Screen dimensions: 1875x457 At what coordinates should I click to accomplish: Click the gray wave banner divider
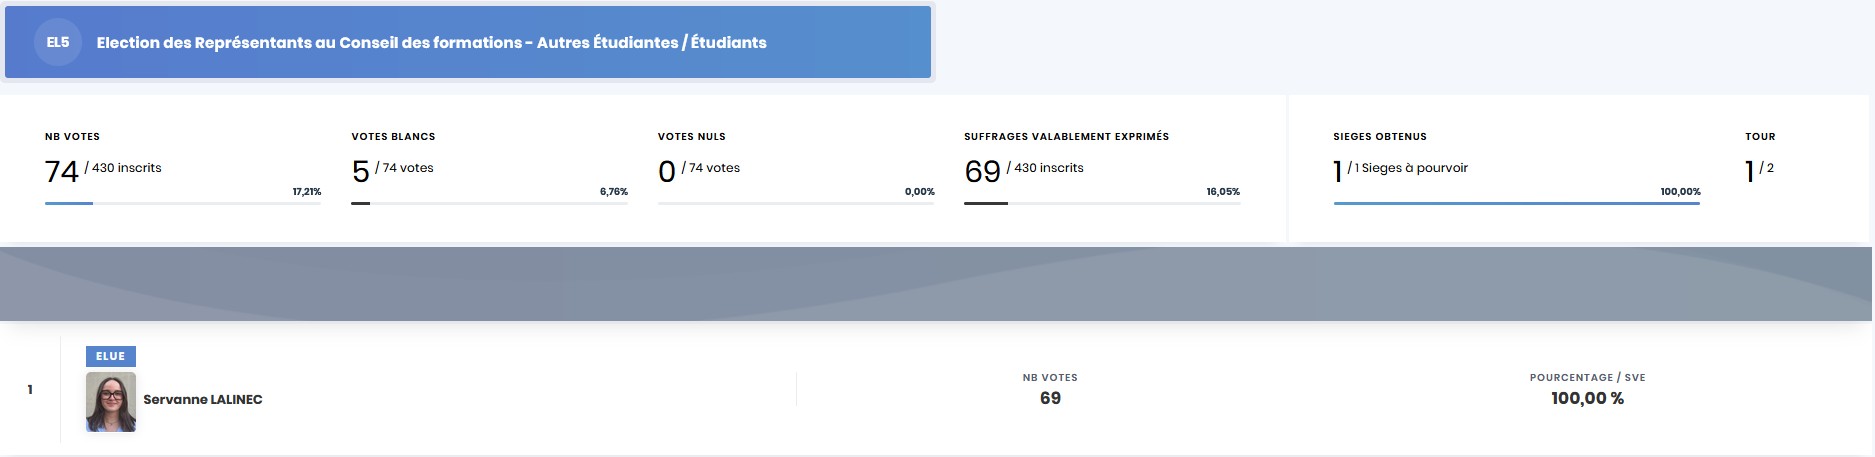pos(937,284)
